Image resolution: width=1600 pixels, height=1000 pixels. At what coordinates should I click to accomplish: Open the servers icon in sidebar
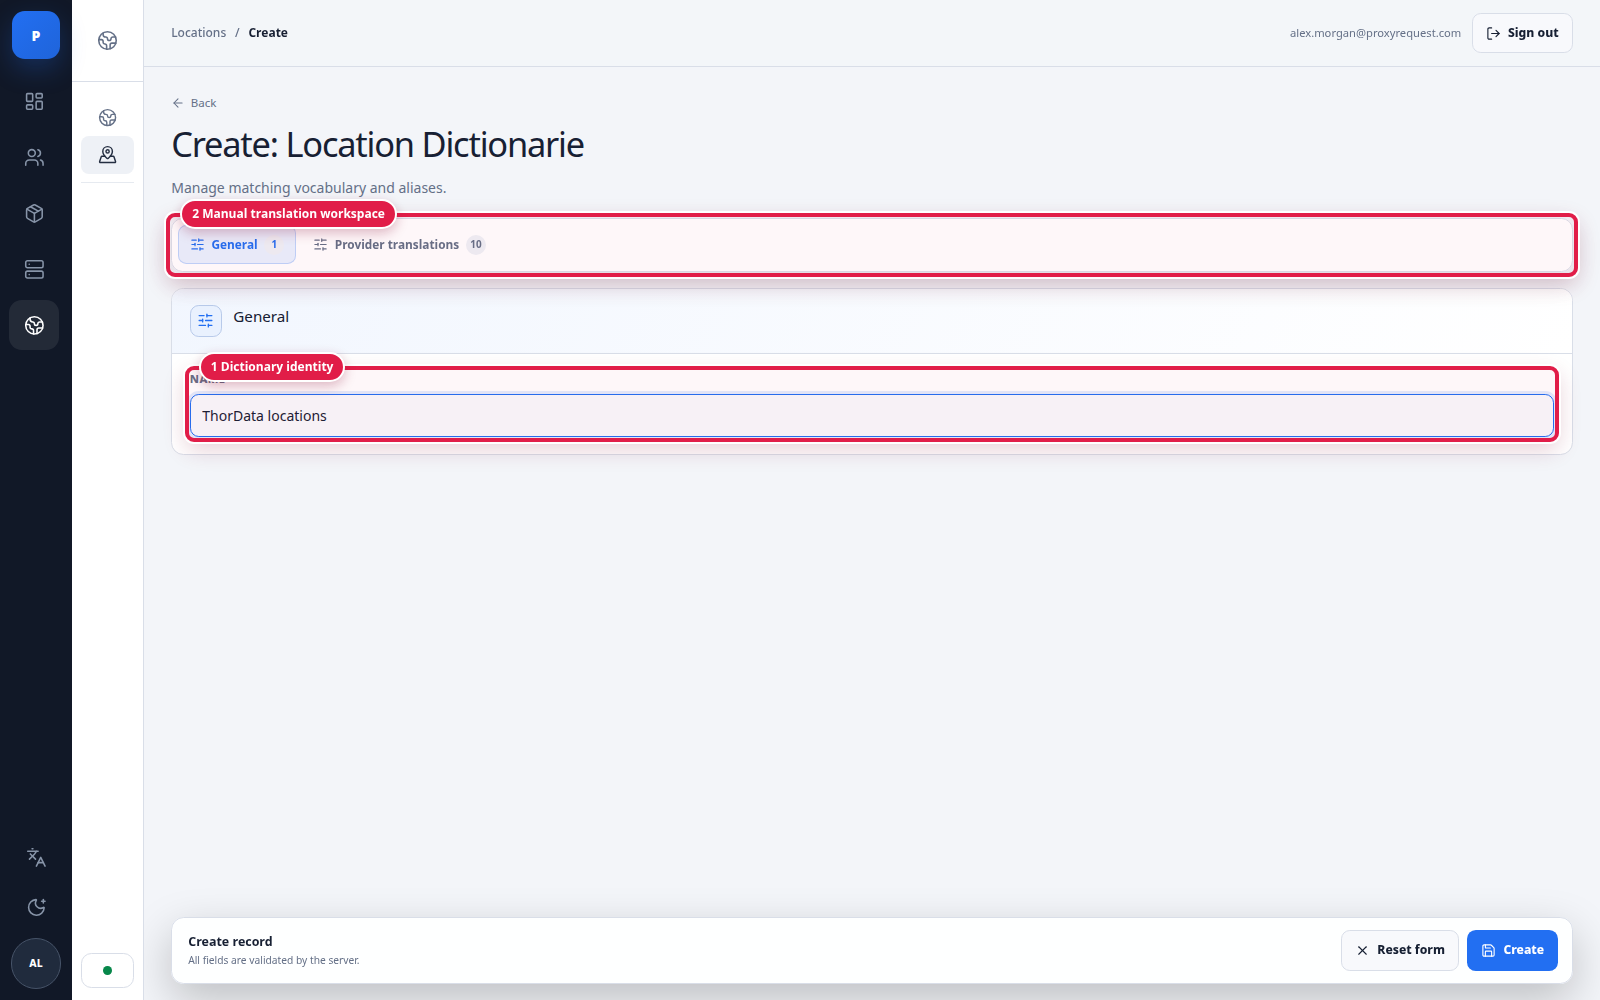pyautogui.click(x=35, y=269)
